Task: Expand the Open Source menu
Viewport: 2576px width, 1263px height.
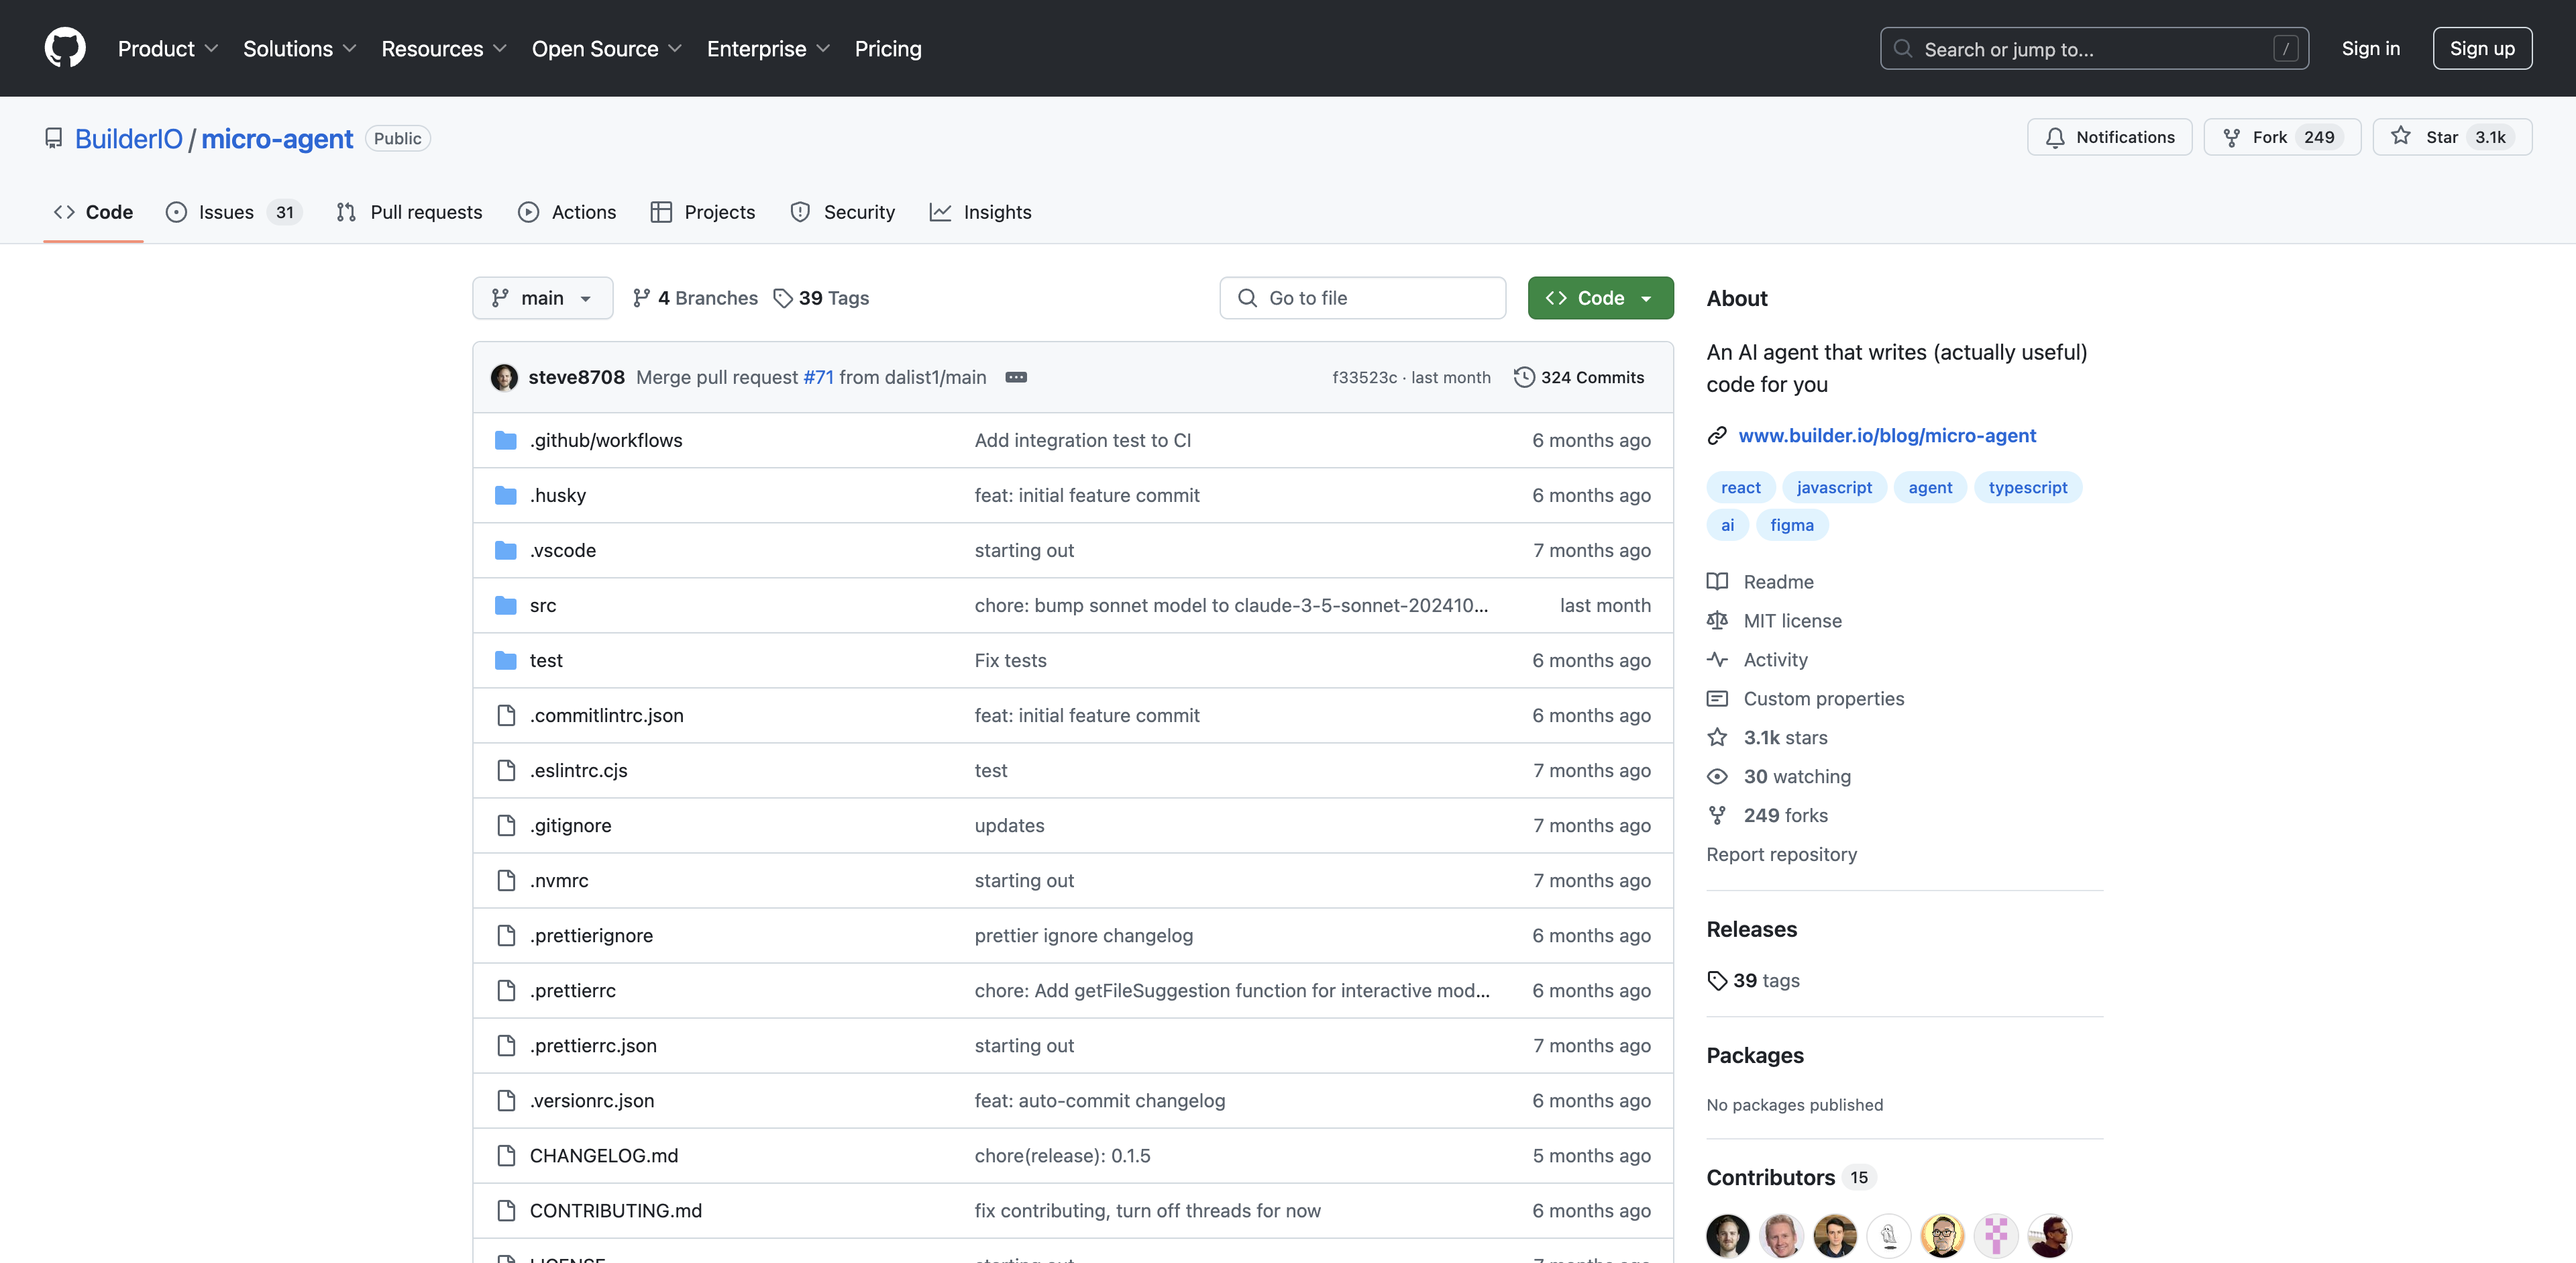Action: [x=606, y=48]
